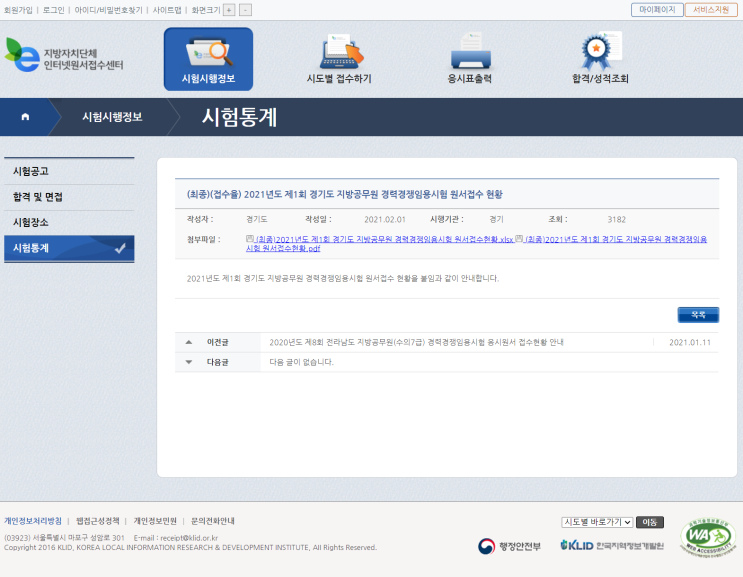Click the WA web accessibility mark
The height and width of the screenshot is (577, 743).
(708, 538)
